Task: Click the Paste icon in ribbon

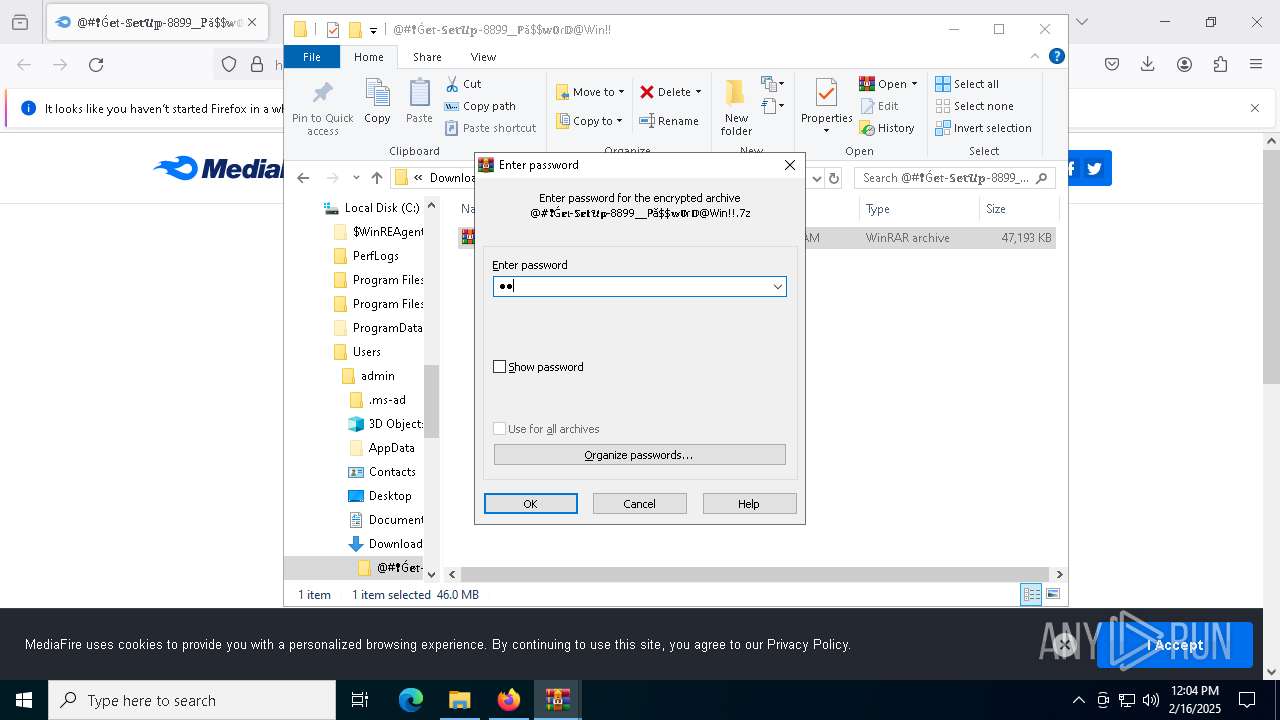Action: click(419, 94)
